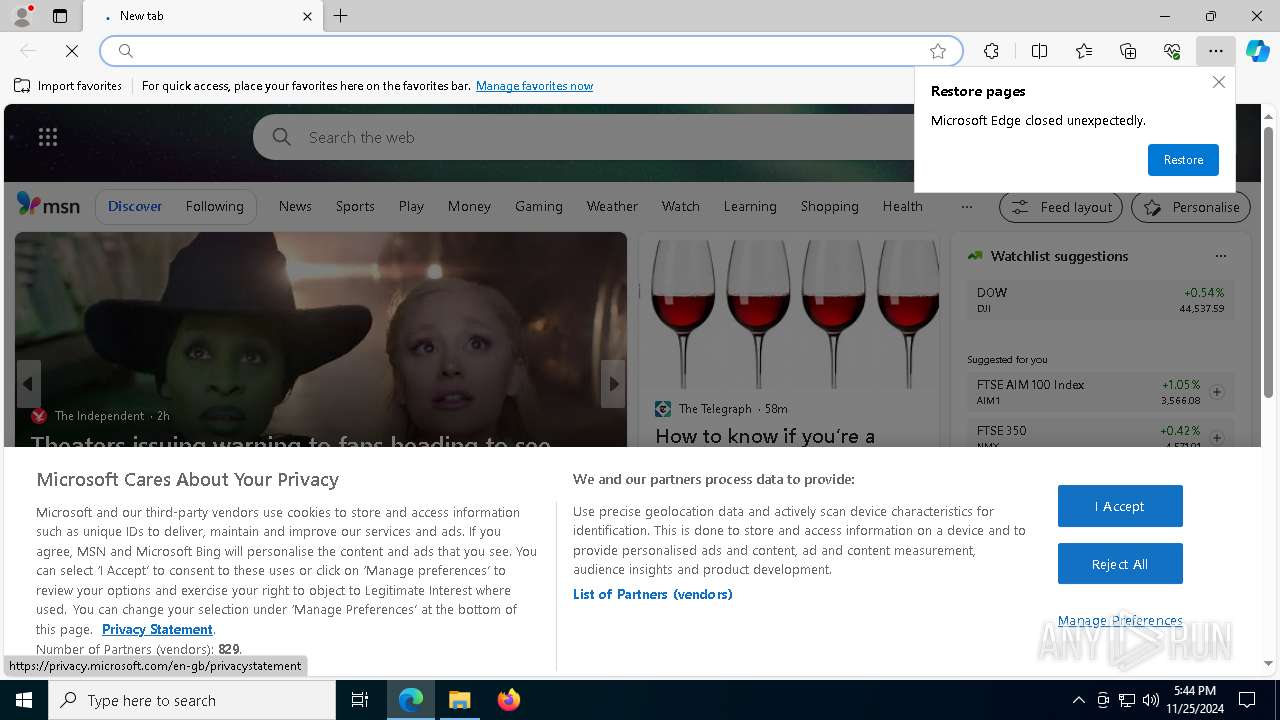Click the Search the web box
The height and width of the screenshot is (720, 1280).
point(600,137)
